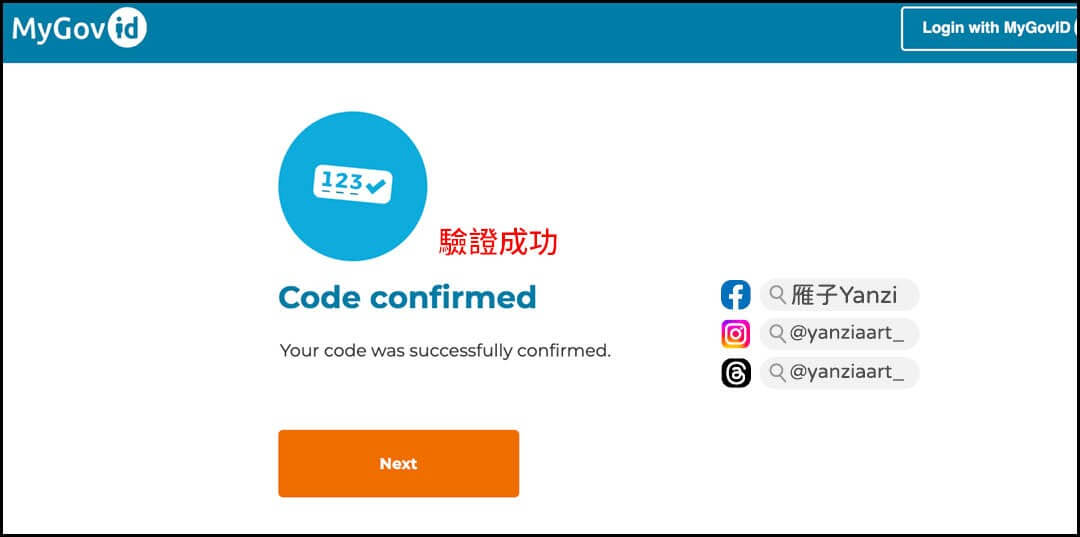The height and width of the screenshot is (537, 1080).
Task: Click the MyGovID logo in header
Action: coord(79,28)
